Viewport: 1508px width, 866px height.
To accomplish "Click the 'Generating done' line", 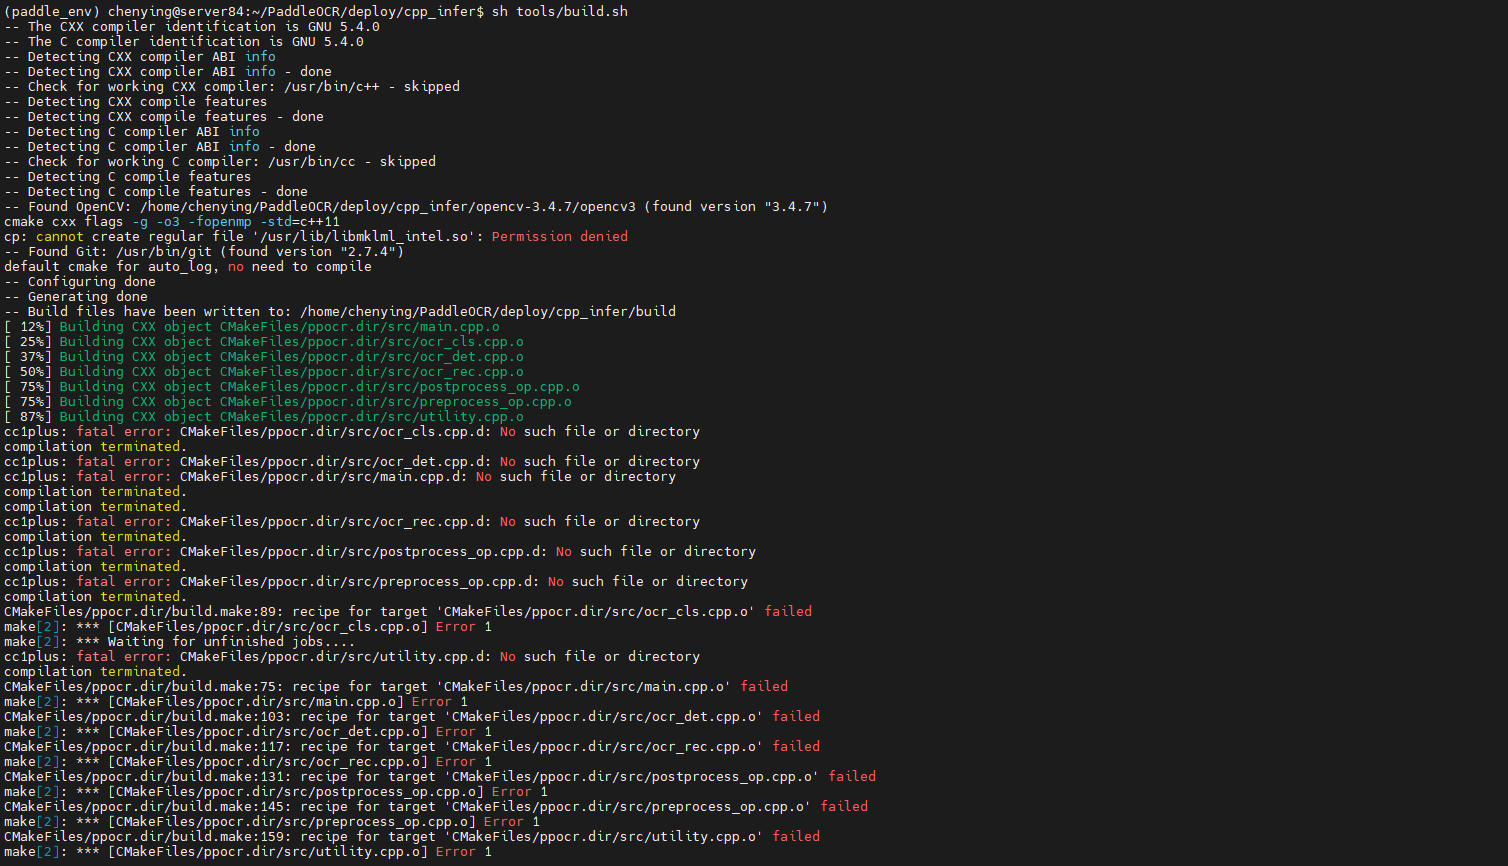I will point(76,296).
